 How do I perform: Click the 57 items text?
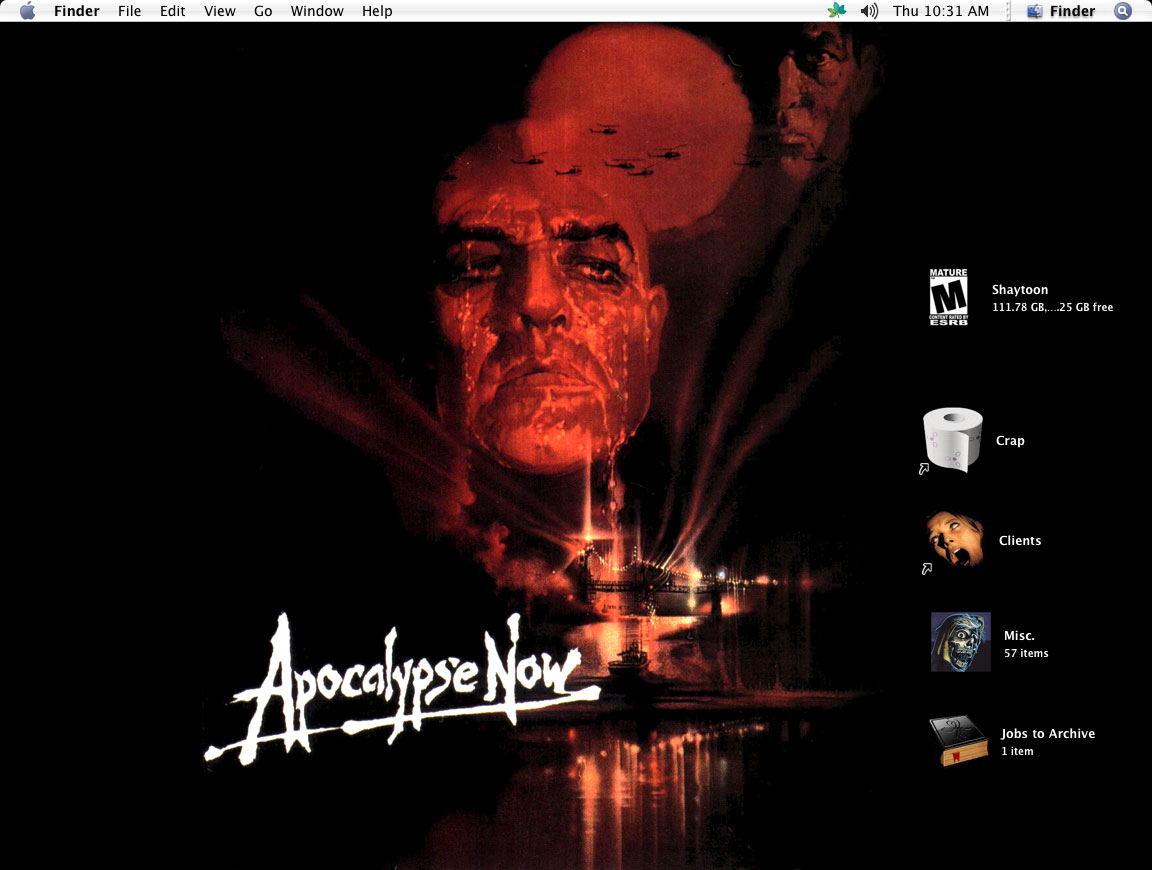(1026, 653)
